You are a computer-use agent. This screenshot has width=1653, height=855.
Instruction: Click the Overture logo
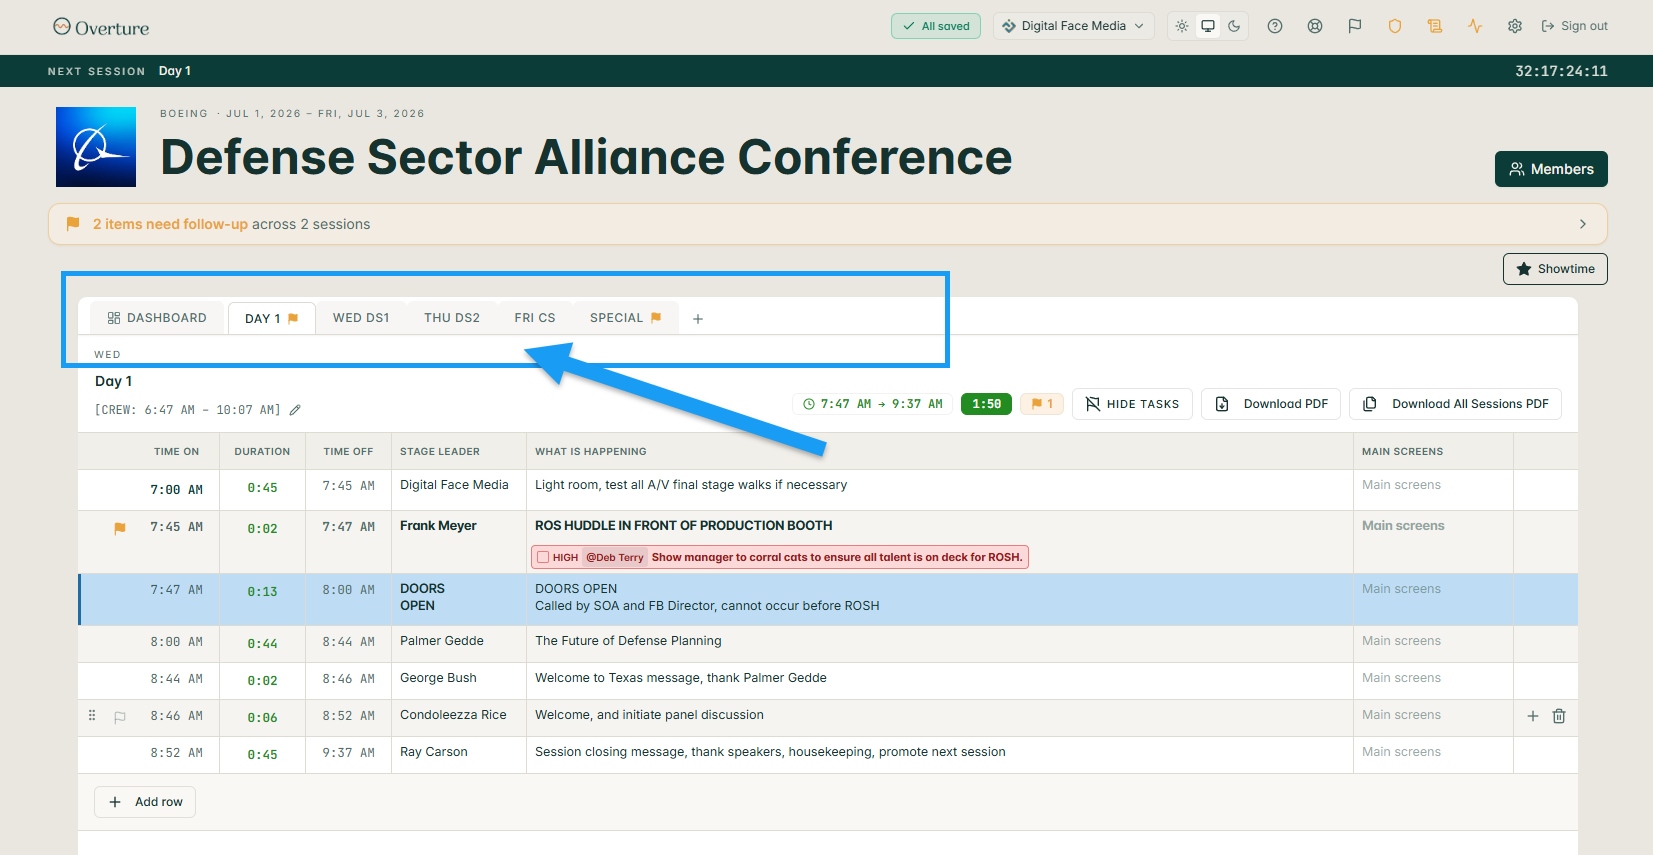101,27
